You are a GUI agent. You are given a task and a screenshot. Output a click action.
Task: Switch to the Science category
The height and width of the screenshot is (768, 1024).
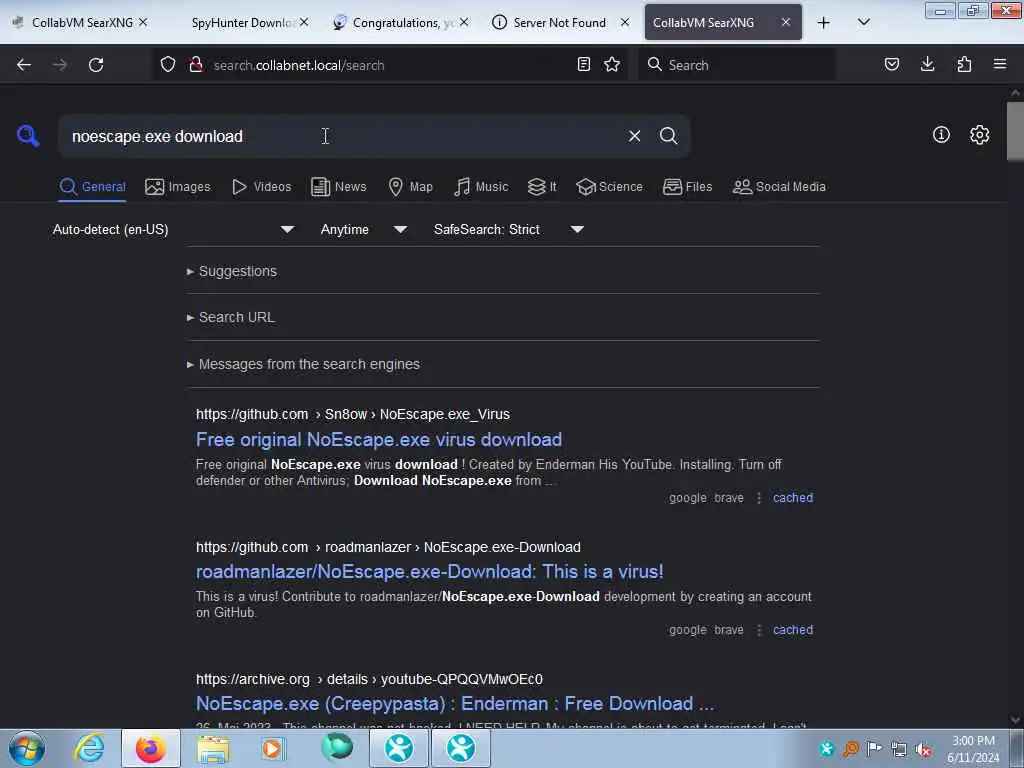609,187
